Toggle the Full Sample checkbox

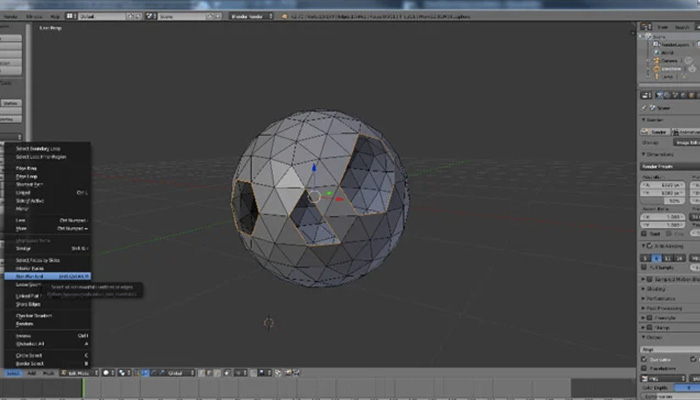click(x=644, y=267)
